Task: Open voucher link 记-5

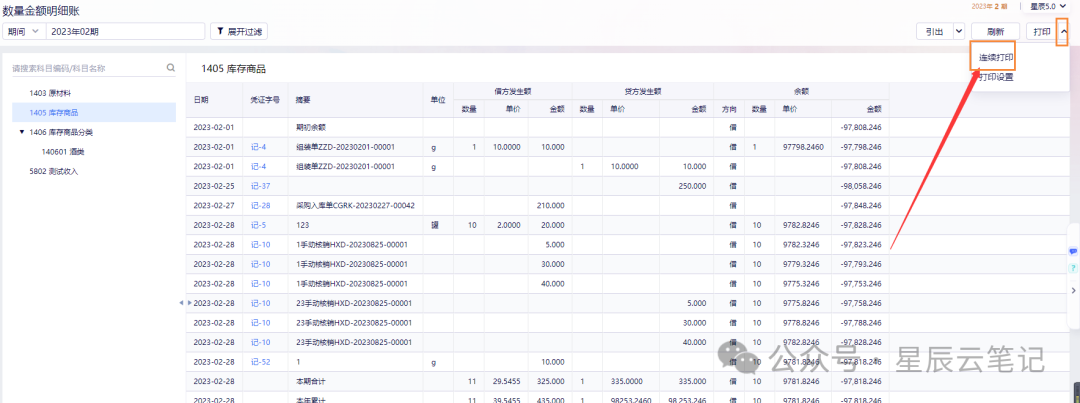Action: tap(258, 225)
